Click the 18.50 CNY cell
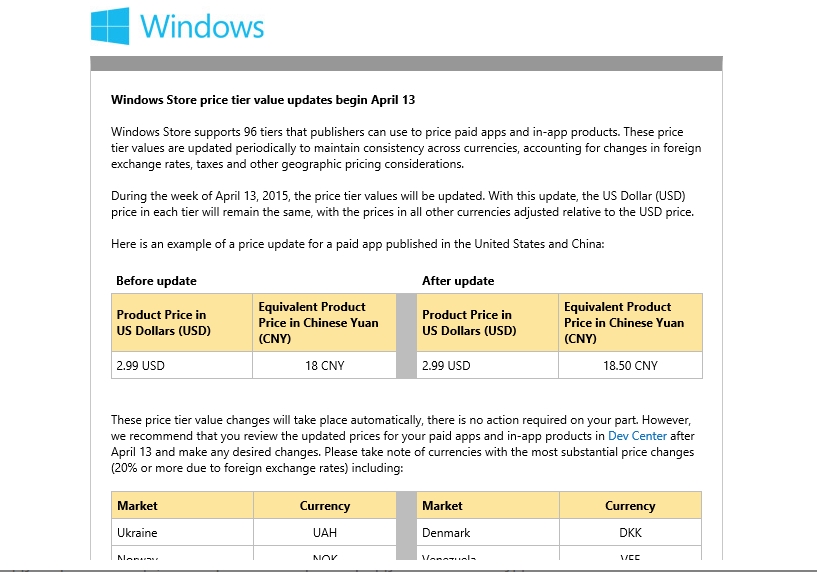 (630, 366)
